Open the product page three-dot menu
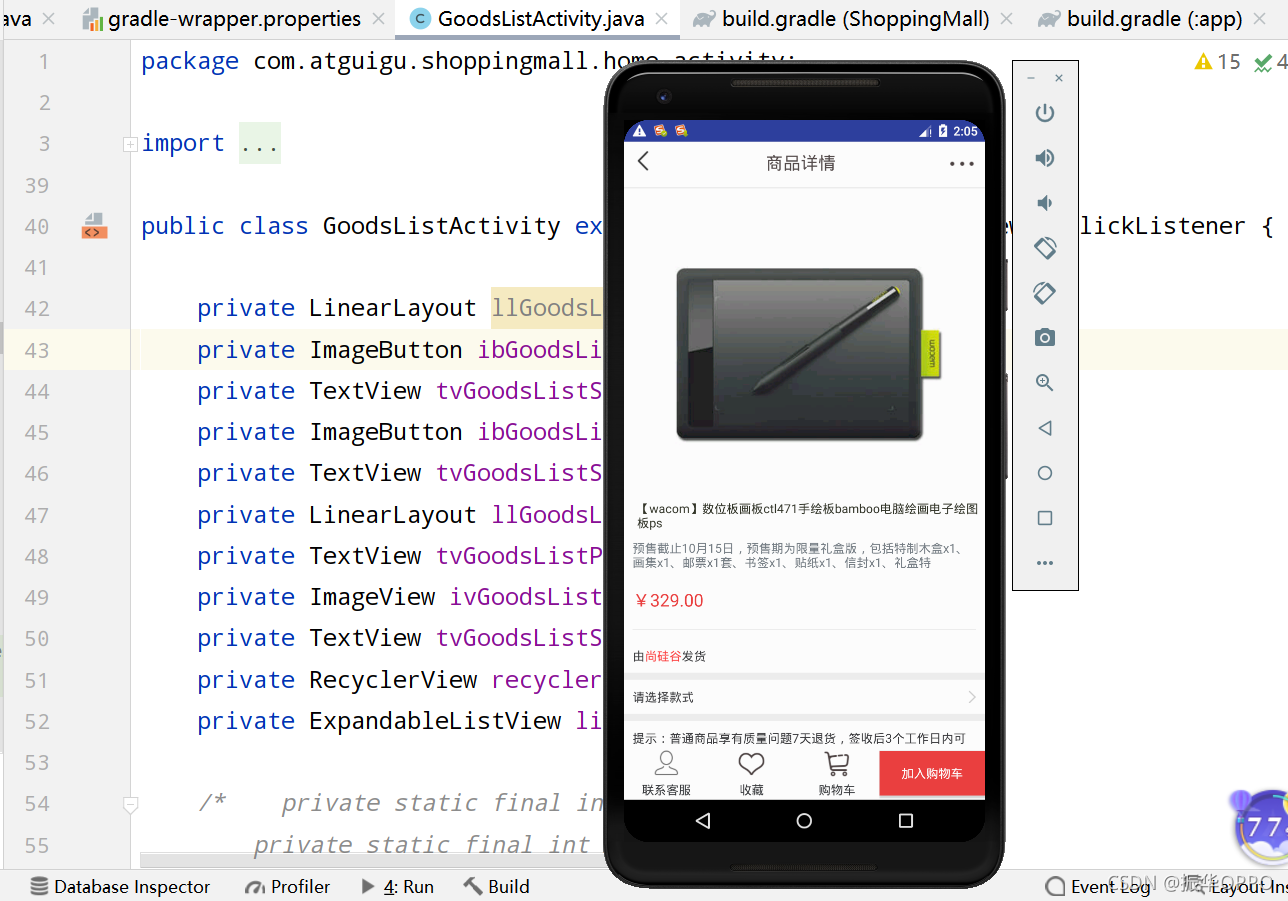The width and height of the screenshot is (1288, 901). [x=962, y=163]
